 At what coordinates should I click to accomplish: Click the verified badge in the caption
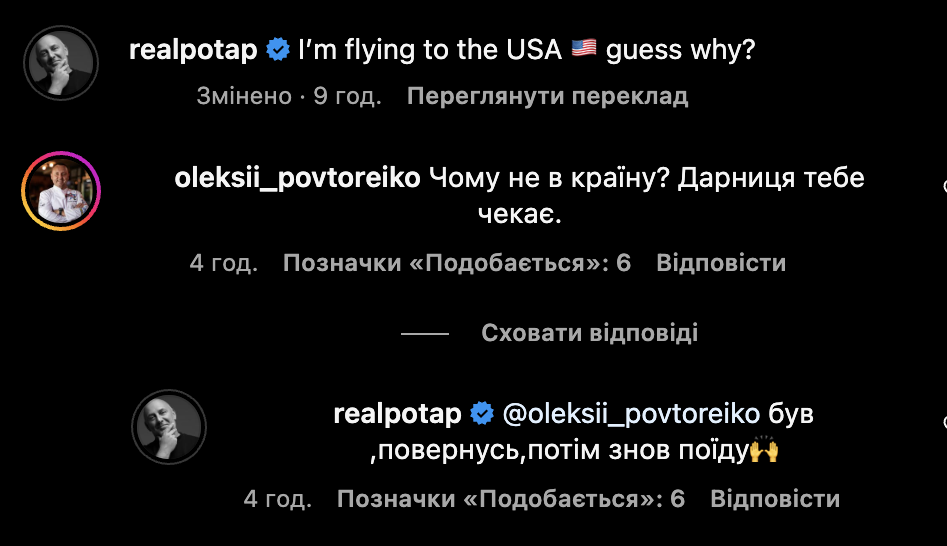click(x=278, y=50)
